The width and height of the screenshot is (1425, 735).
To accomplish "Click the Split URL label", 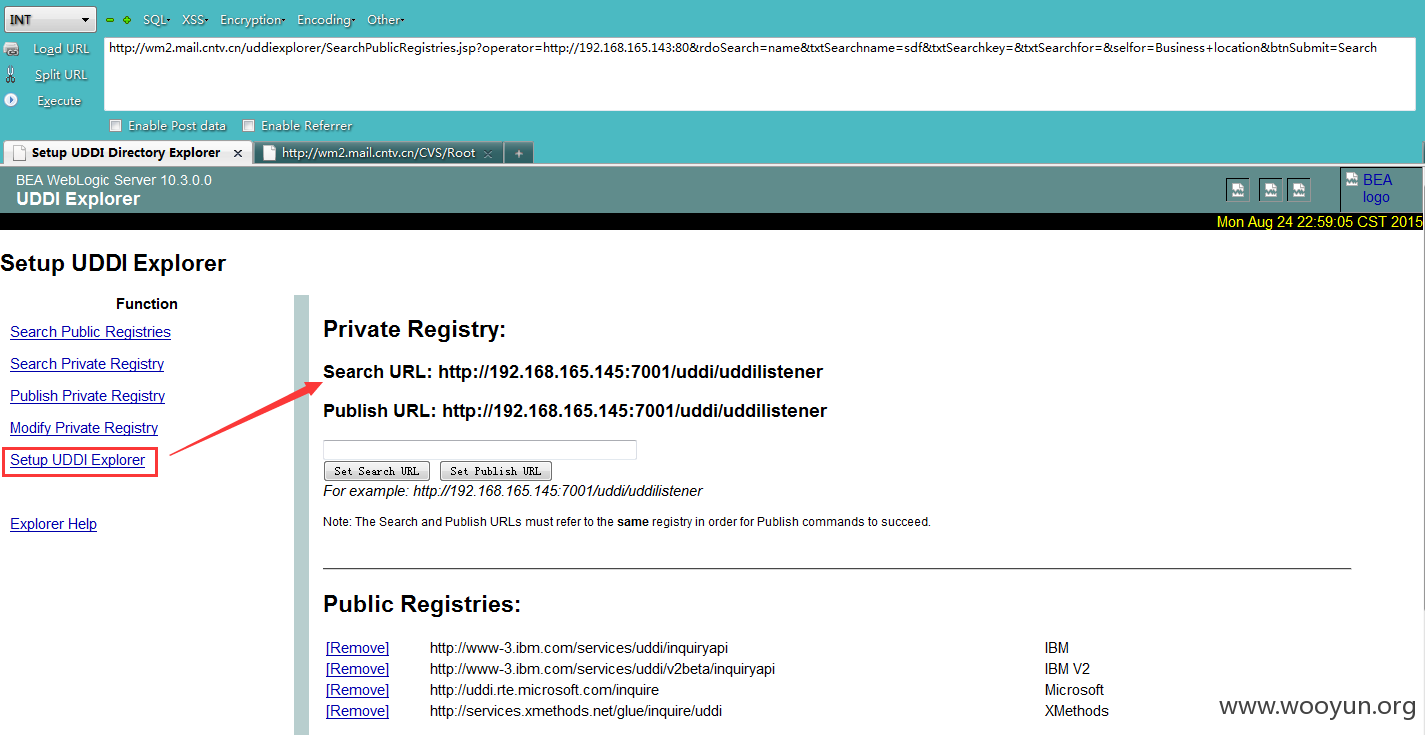I will tap(61, 75).
